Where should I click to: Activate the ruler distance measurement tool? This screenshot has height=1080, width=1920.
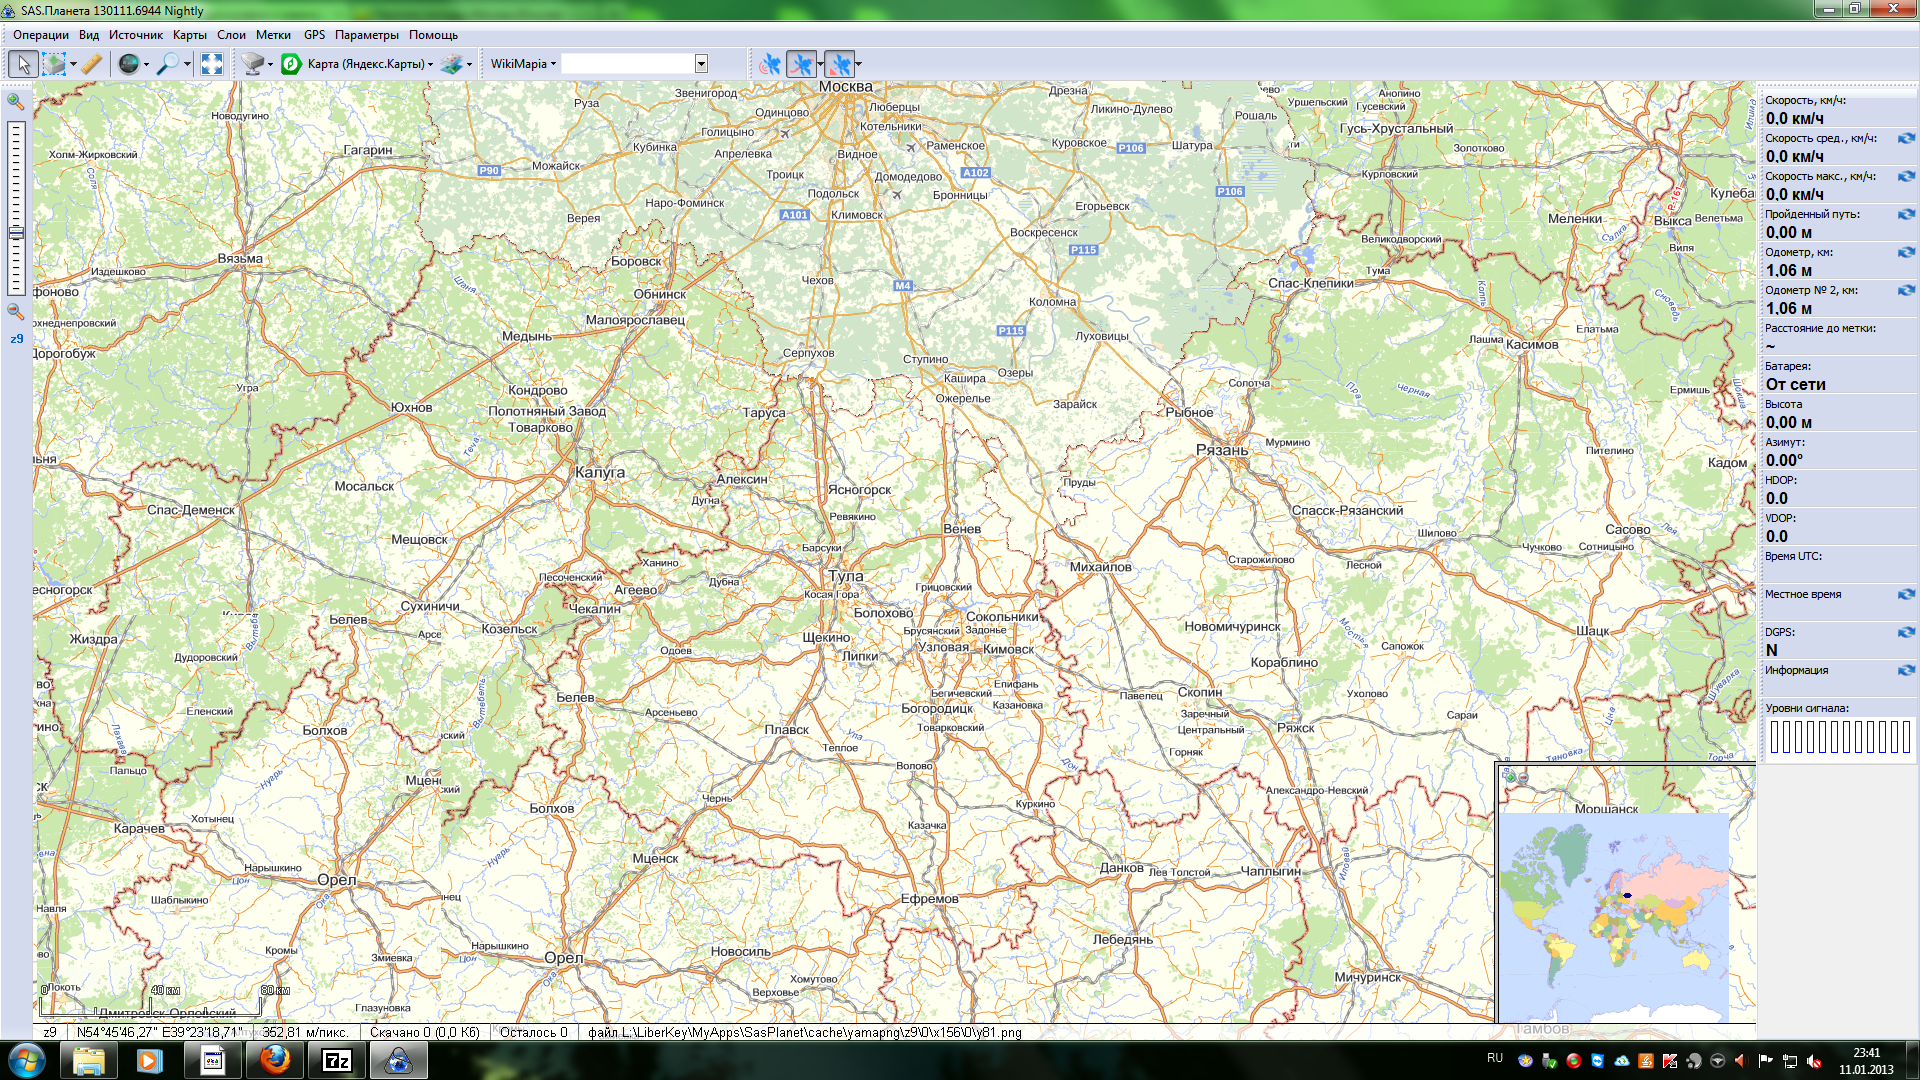click(91, 64)
